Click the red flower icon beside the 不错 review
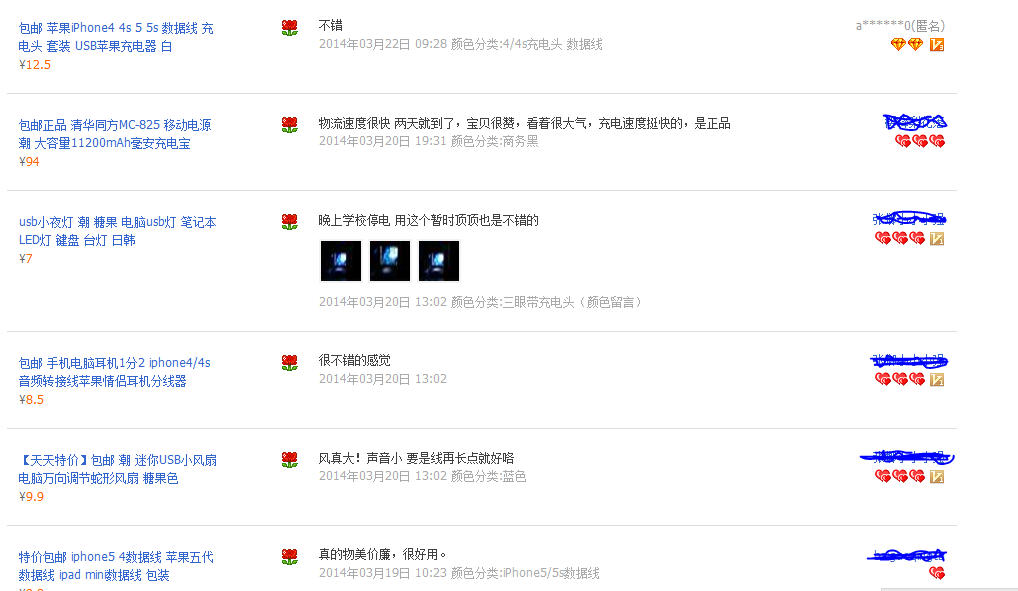 point(290,28)
